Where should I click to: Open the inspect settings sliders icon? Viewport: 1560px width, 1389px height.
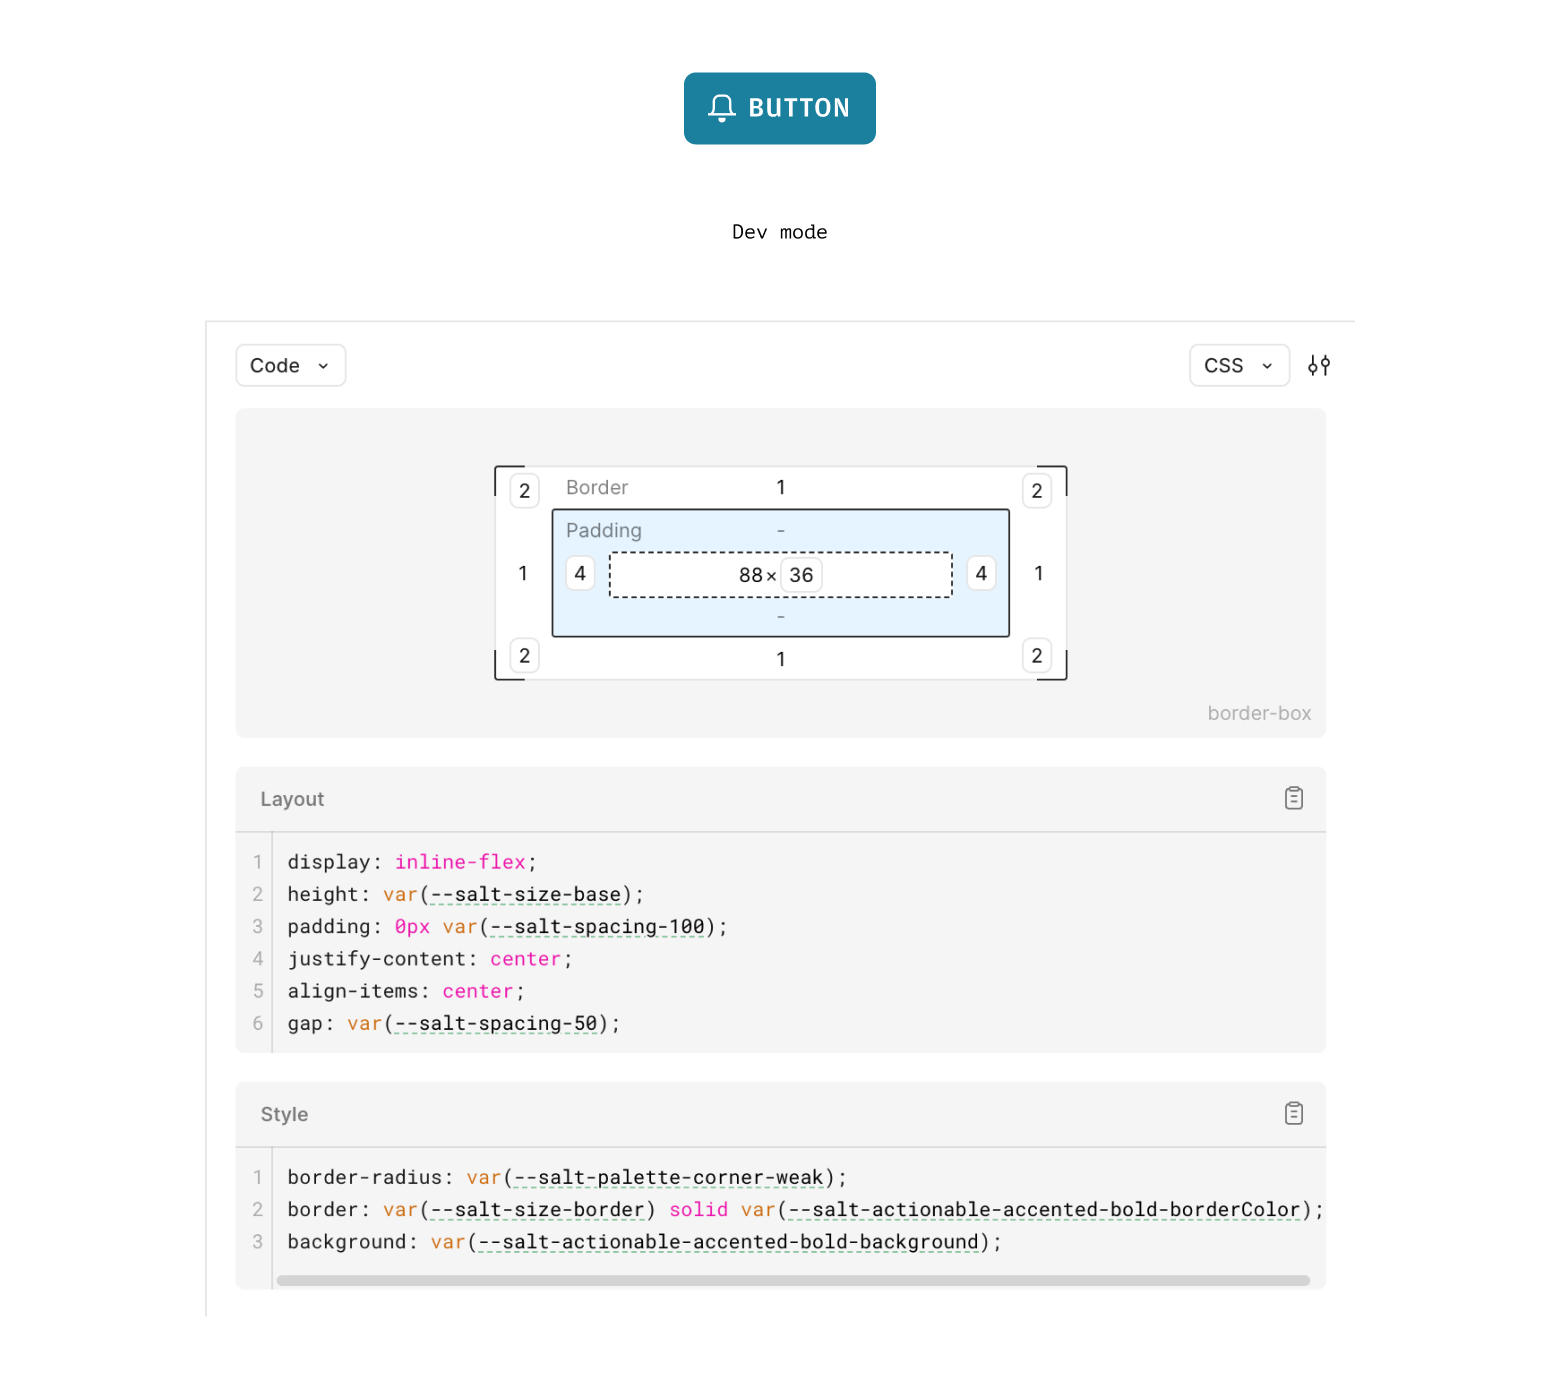point(1319,365)
